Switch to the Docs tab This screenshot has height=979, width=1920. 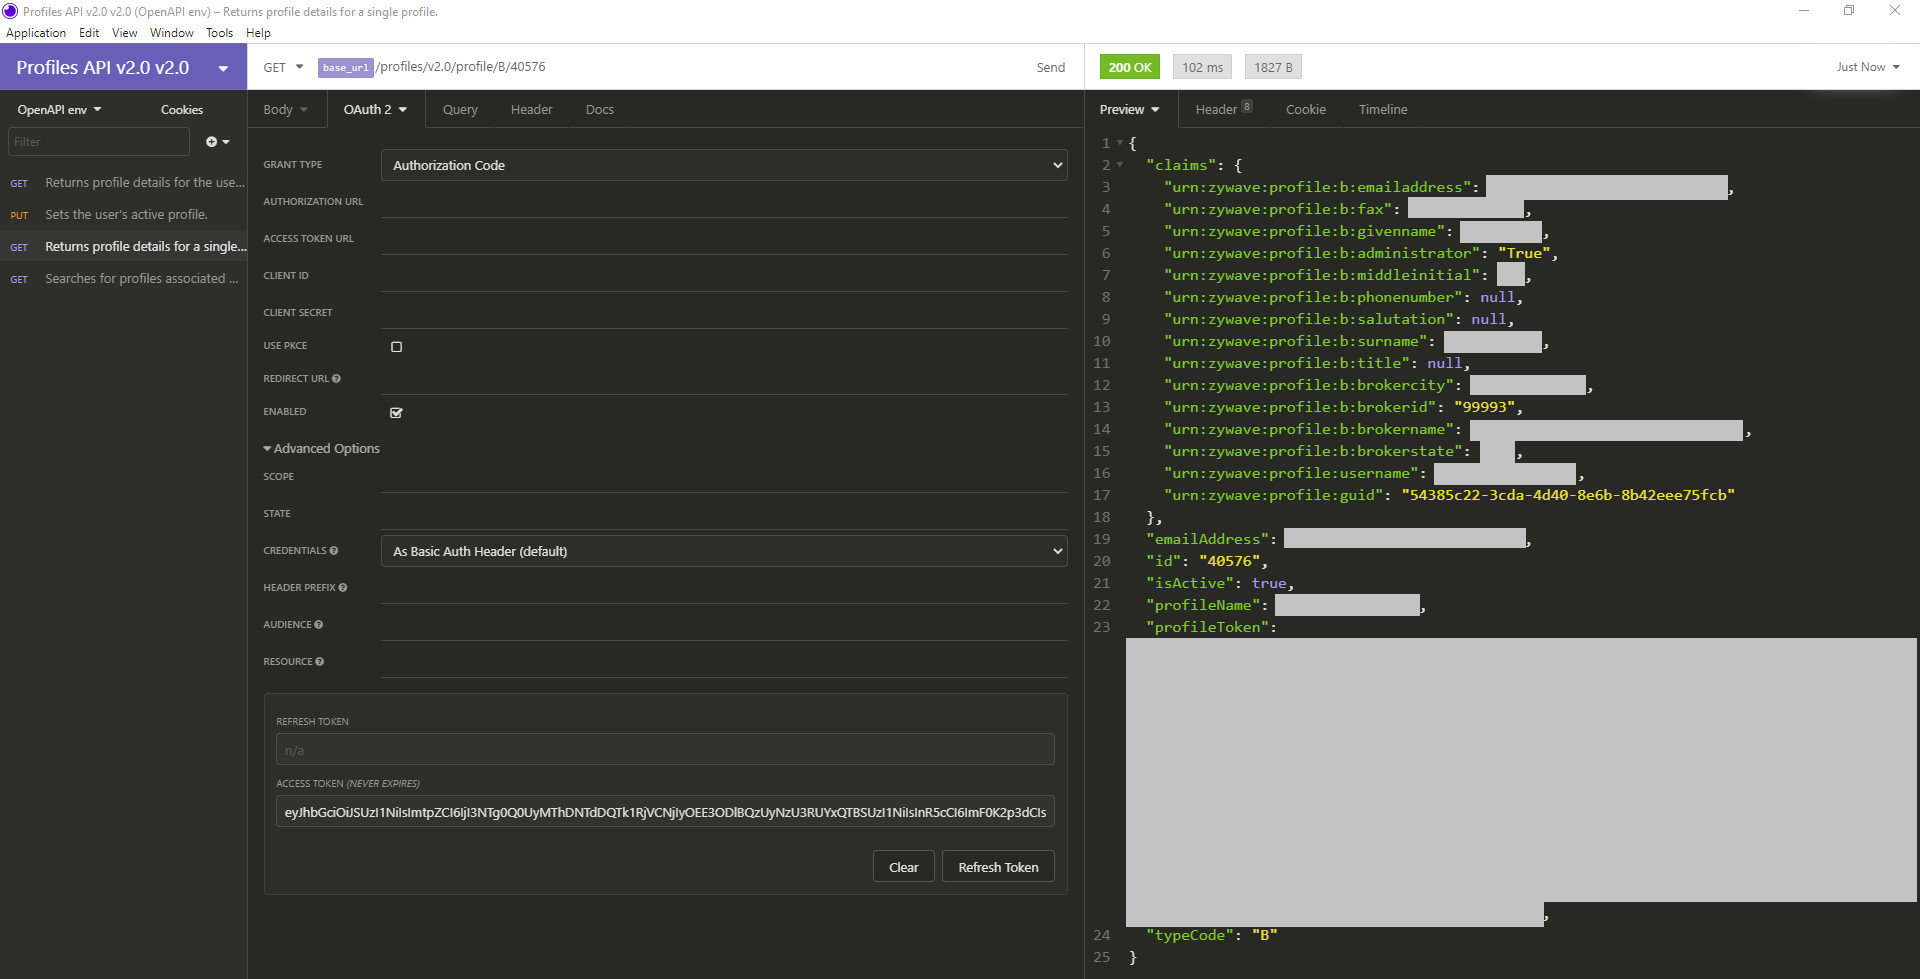point(600,110)
